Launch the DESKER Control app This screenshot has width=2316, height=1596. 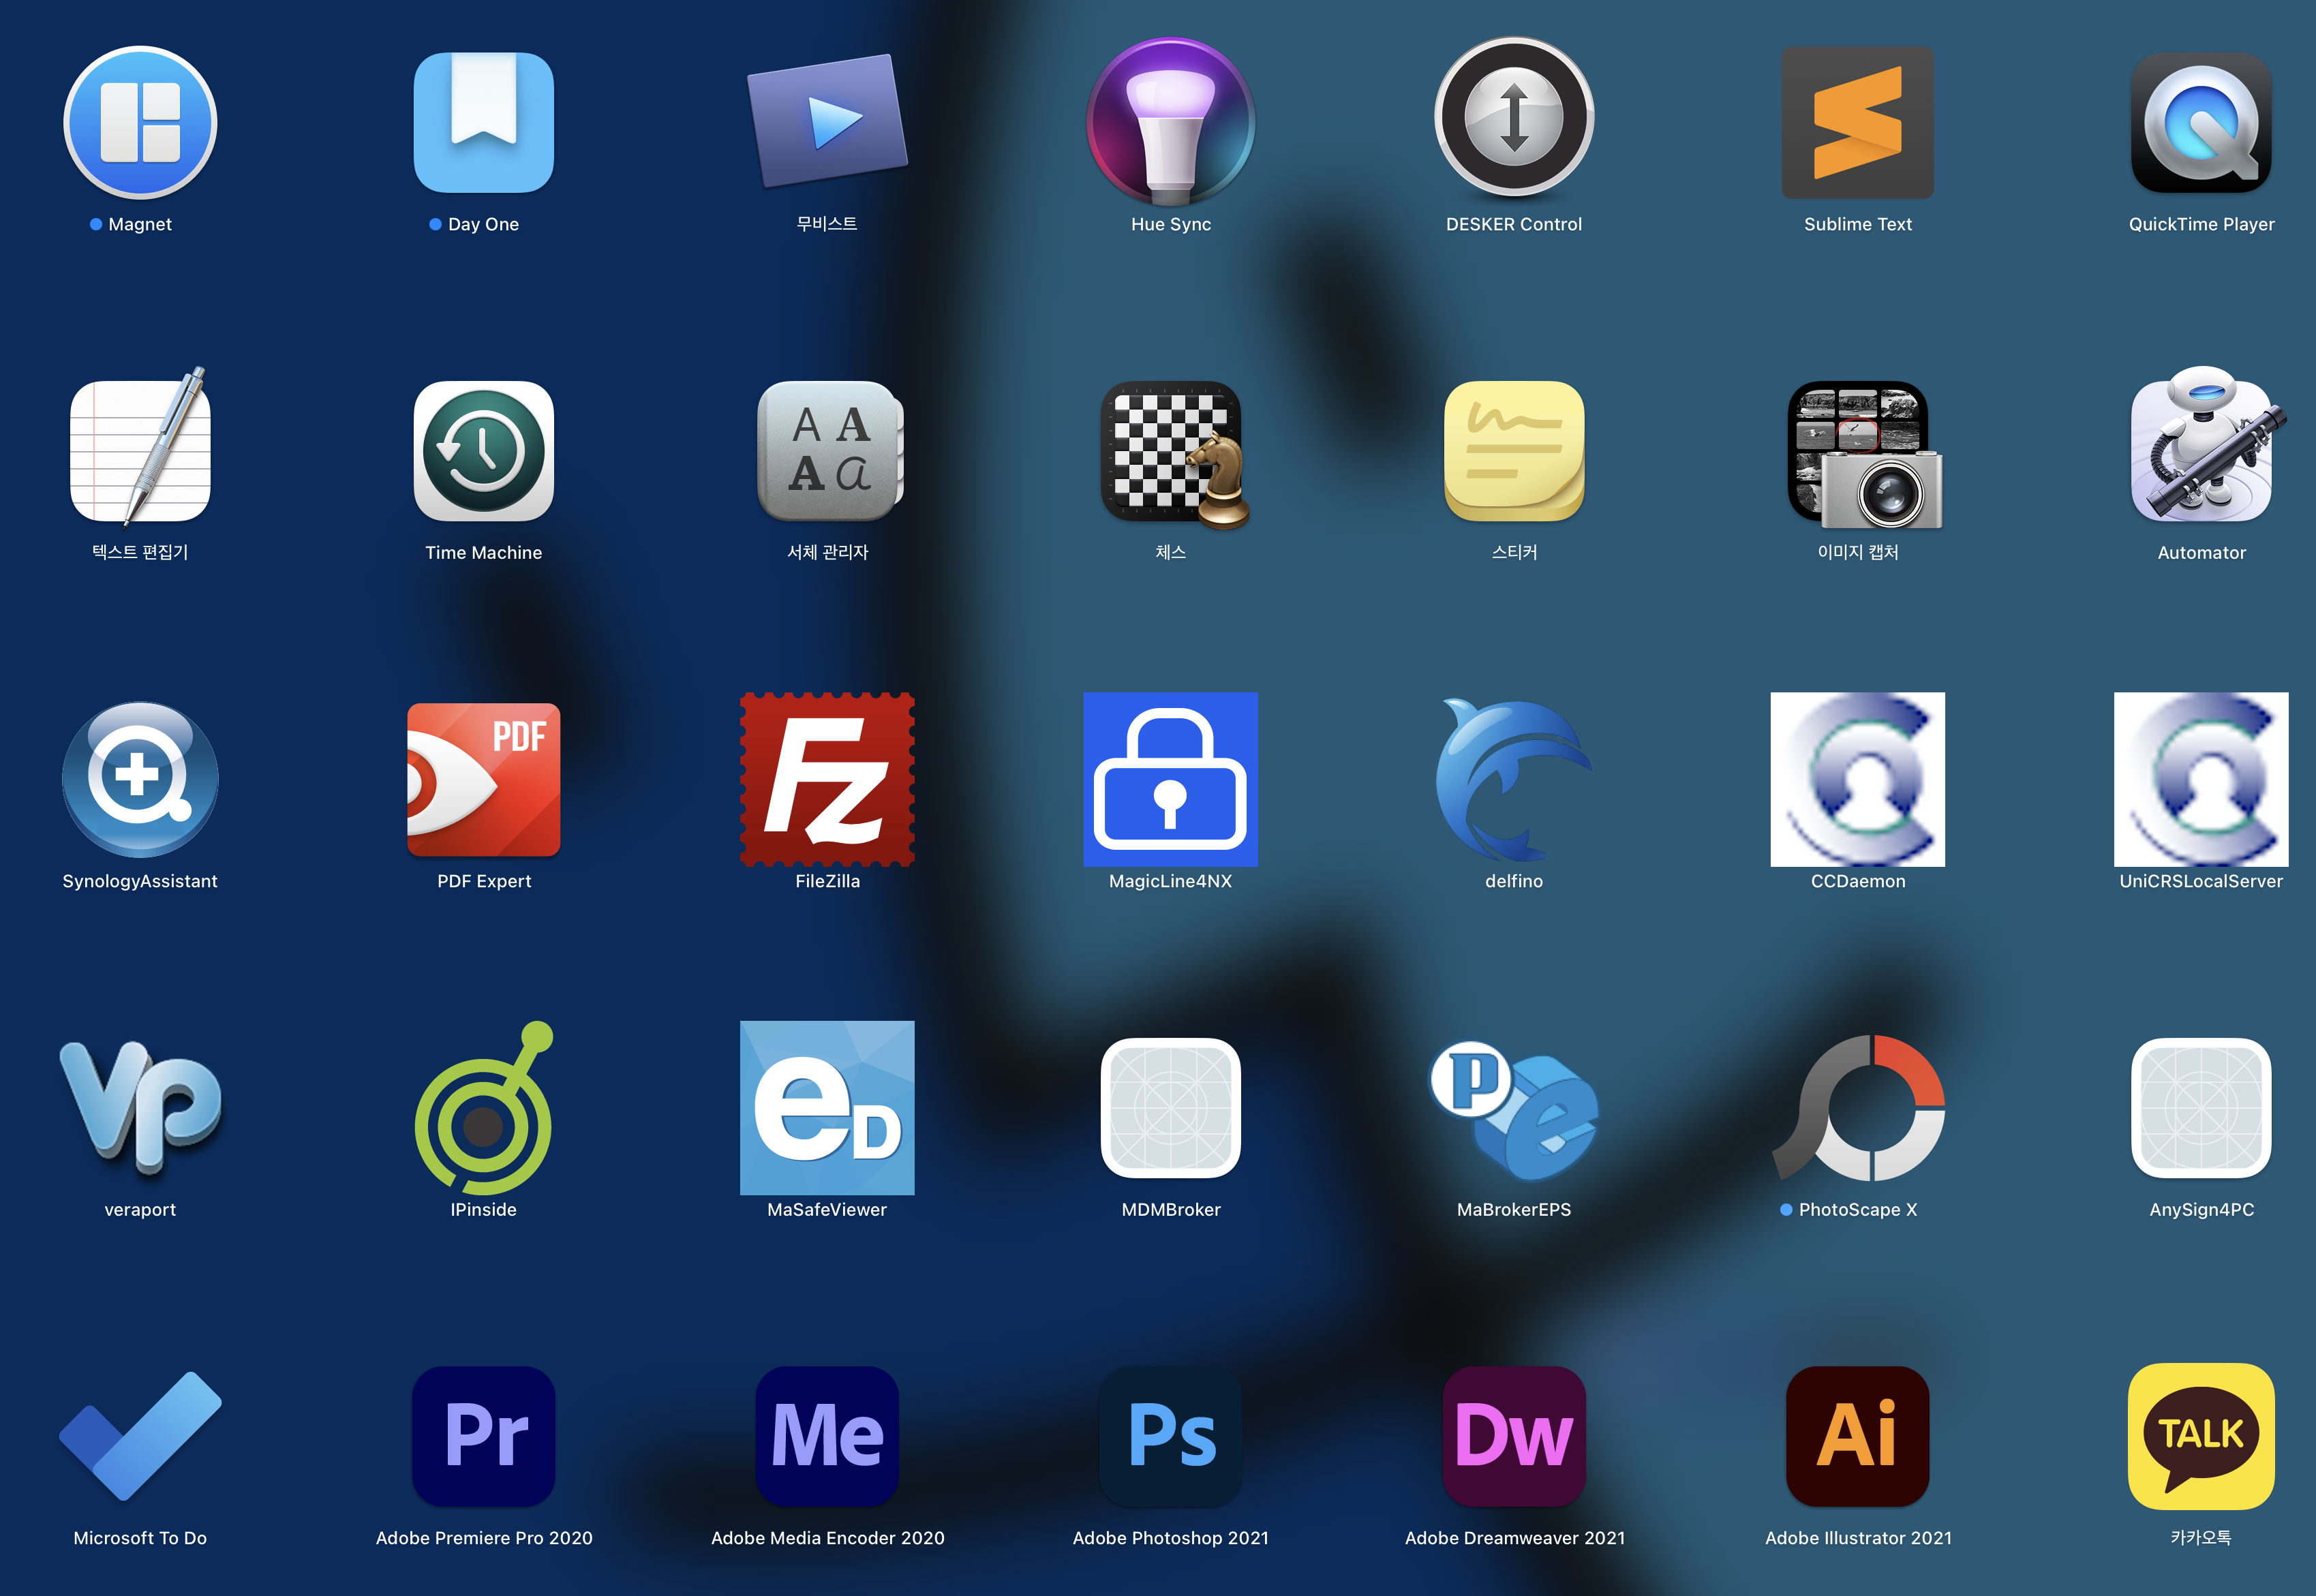click(1514, 118)
